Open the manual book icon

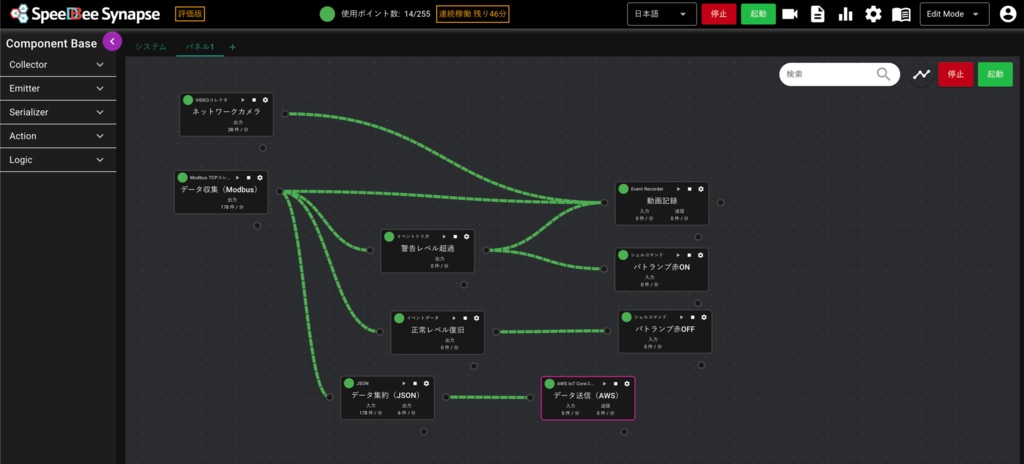tap(901, 14)
